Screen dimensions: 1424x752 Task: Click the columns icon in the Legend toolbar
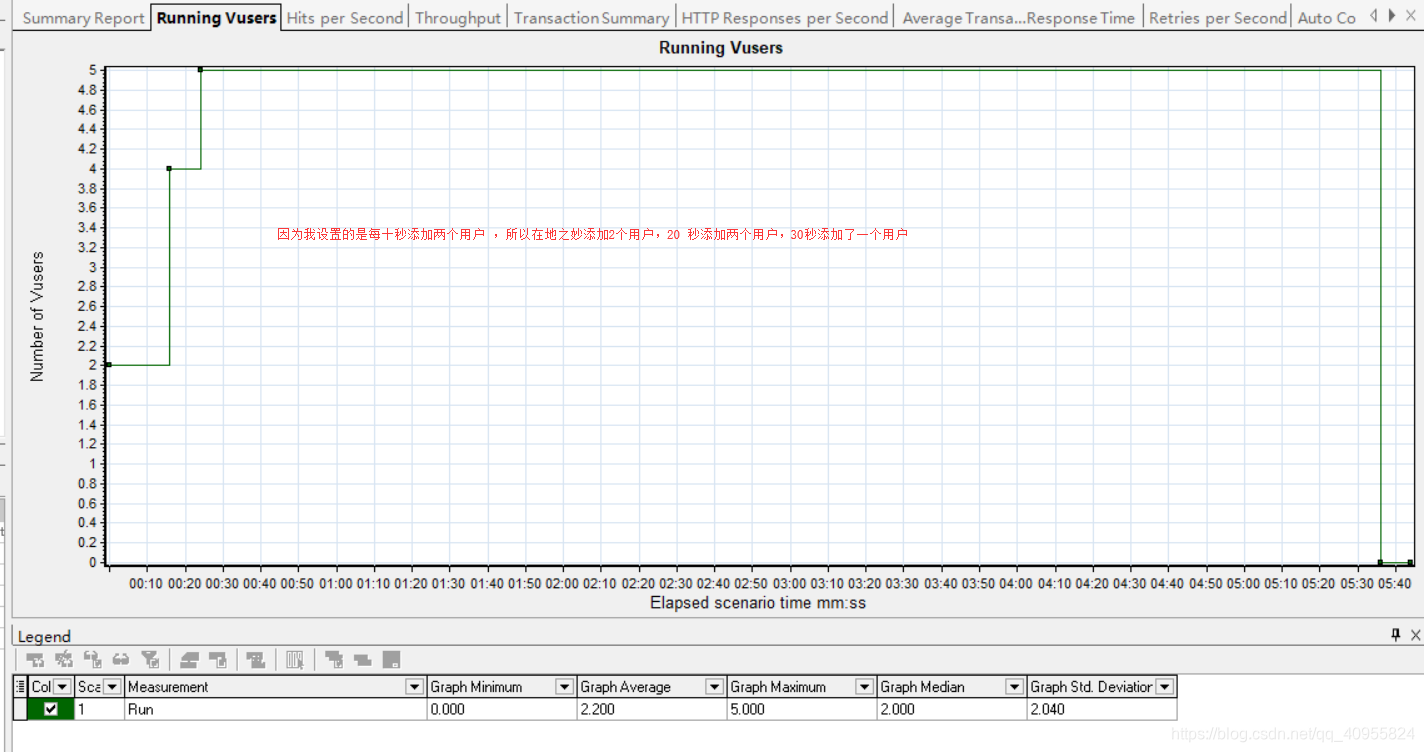(x=295, y=660)
